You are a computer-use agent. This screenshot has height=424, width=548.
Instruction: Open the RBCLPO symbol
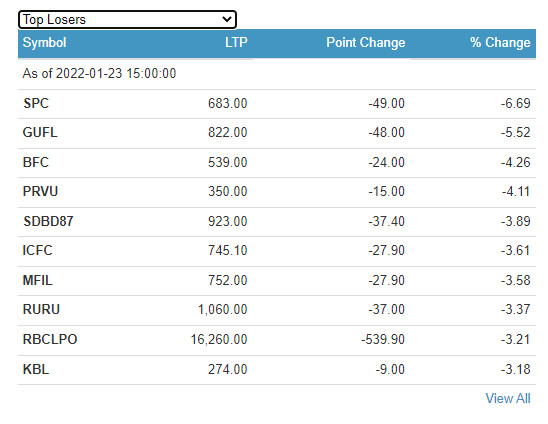coord(50,339)
